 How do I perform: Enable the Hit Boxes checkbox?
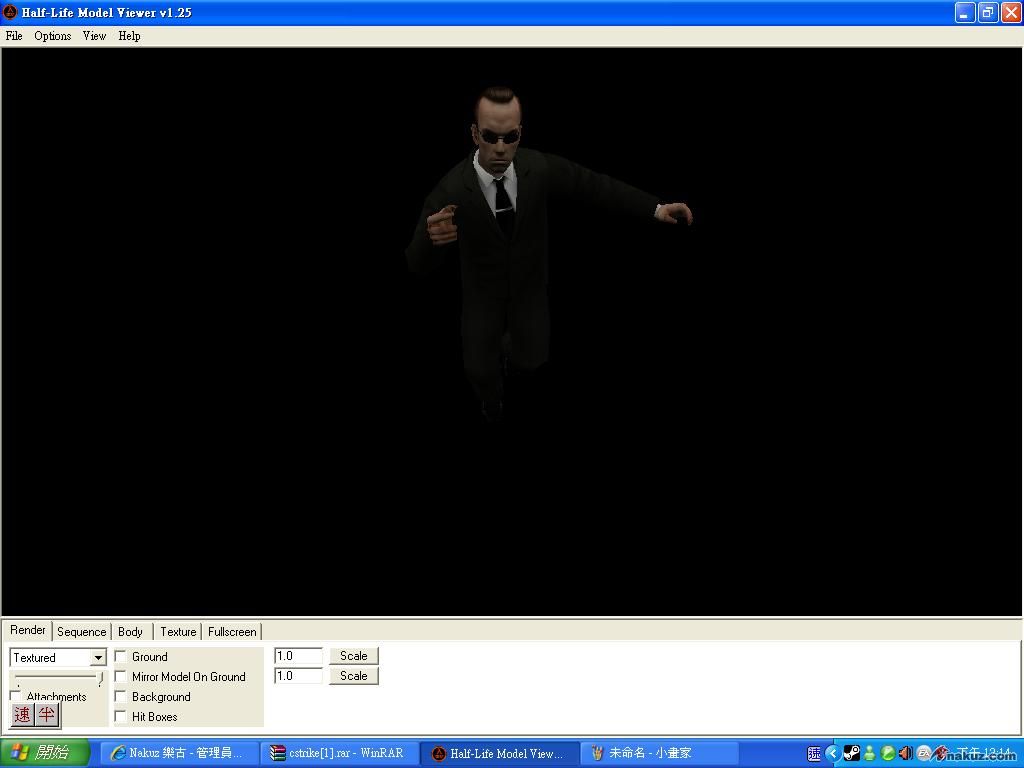tap(121, 716)
